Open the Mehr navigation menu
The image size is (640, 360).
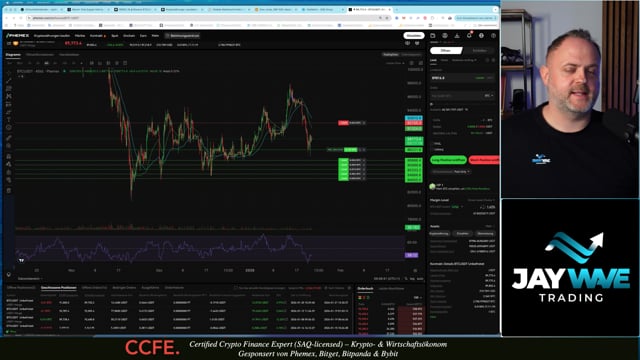pyautogui.click(x=155, y=36)
